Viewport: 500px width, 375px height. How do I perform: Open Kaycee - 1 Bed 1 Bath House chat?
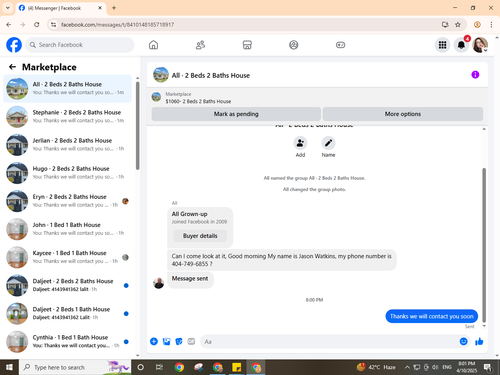pyautogui.click(x=67, y=257)
